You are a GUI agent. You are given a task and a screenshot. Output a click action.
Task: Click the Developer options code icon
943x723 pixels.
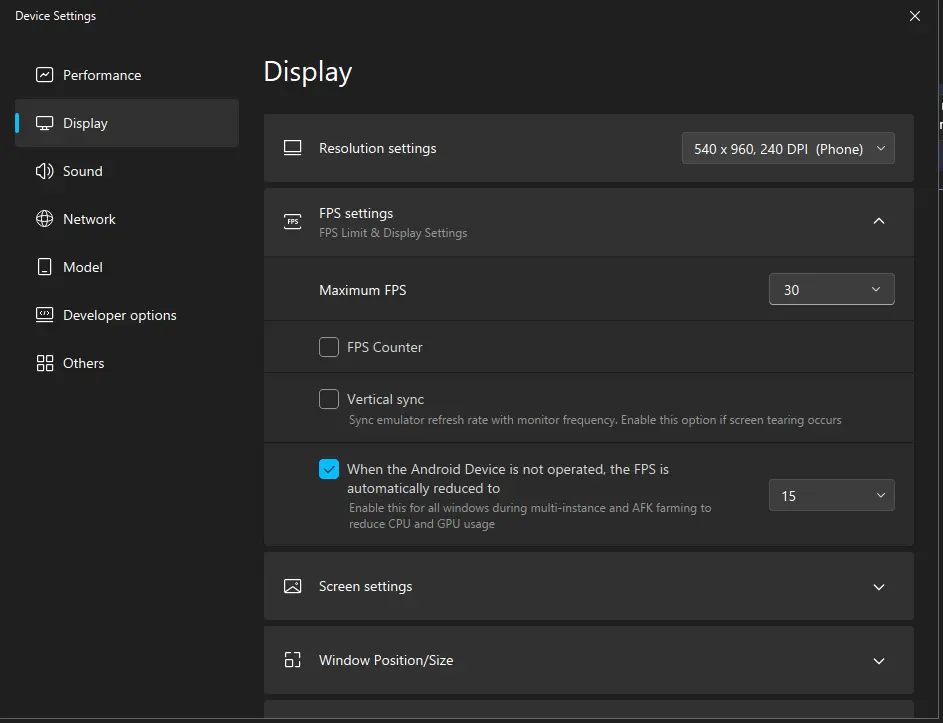click(45, 315)
